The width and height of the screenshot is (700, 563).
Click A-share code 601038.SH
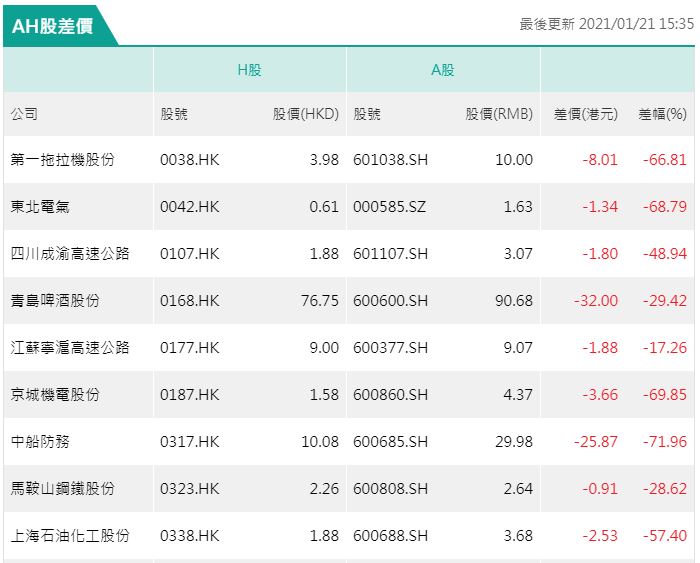390,160
